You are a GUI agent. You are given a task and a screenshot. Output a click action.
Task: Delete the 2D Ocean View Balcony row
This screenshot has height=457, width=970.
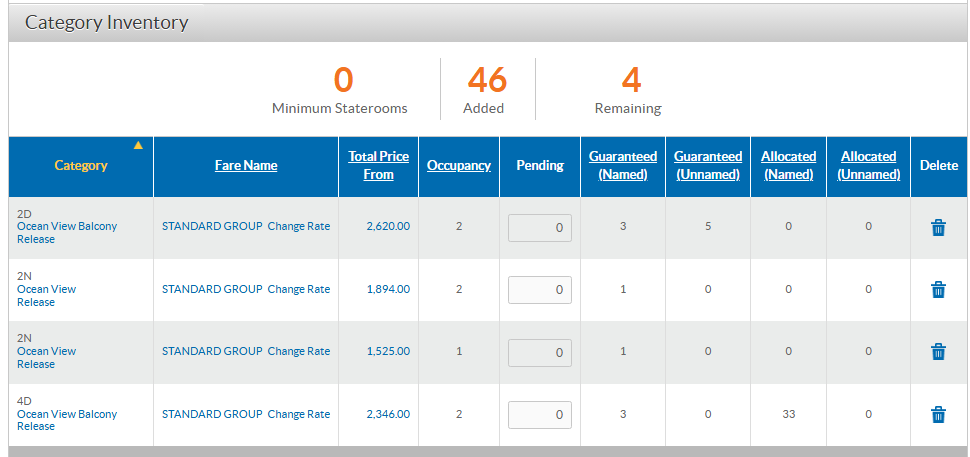point(938,228)
